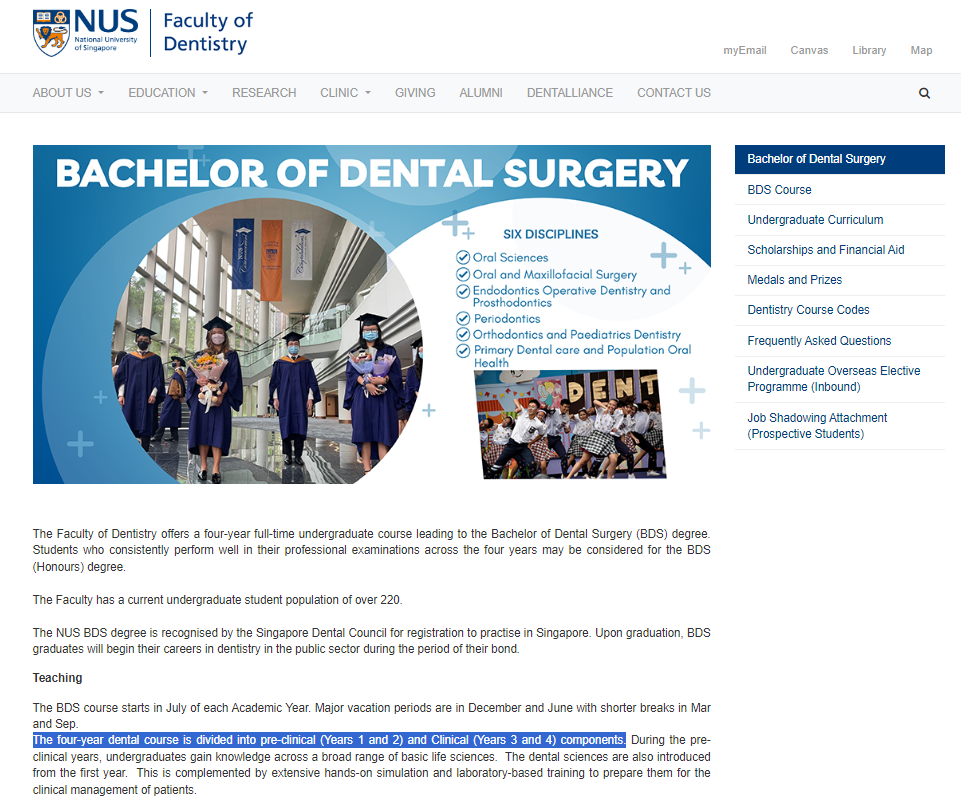961x806 pixels.
Task: Open the Map link
Action: [921, 50]
